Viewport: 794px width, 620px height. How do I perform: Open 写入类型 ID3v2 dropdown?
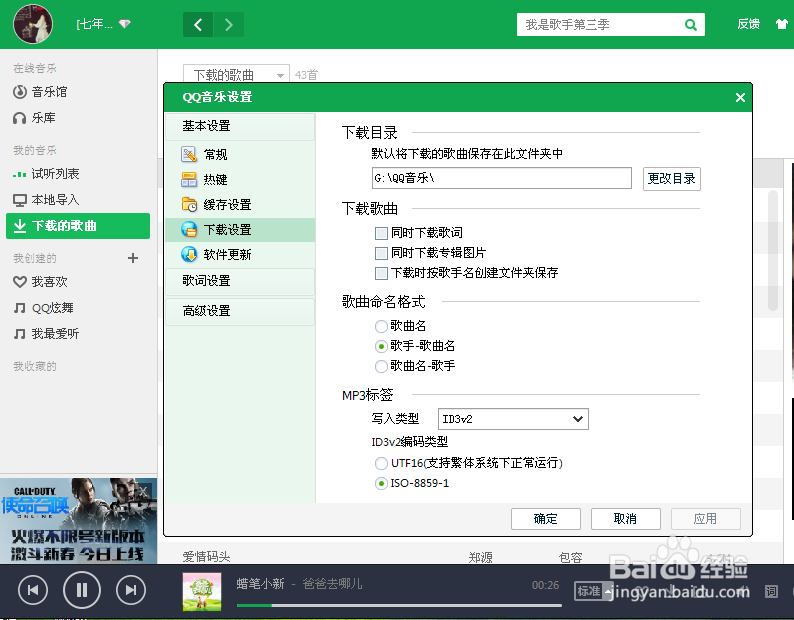click(x=513, y=419)
